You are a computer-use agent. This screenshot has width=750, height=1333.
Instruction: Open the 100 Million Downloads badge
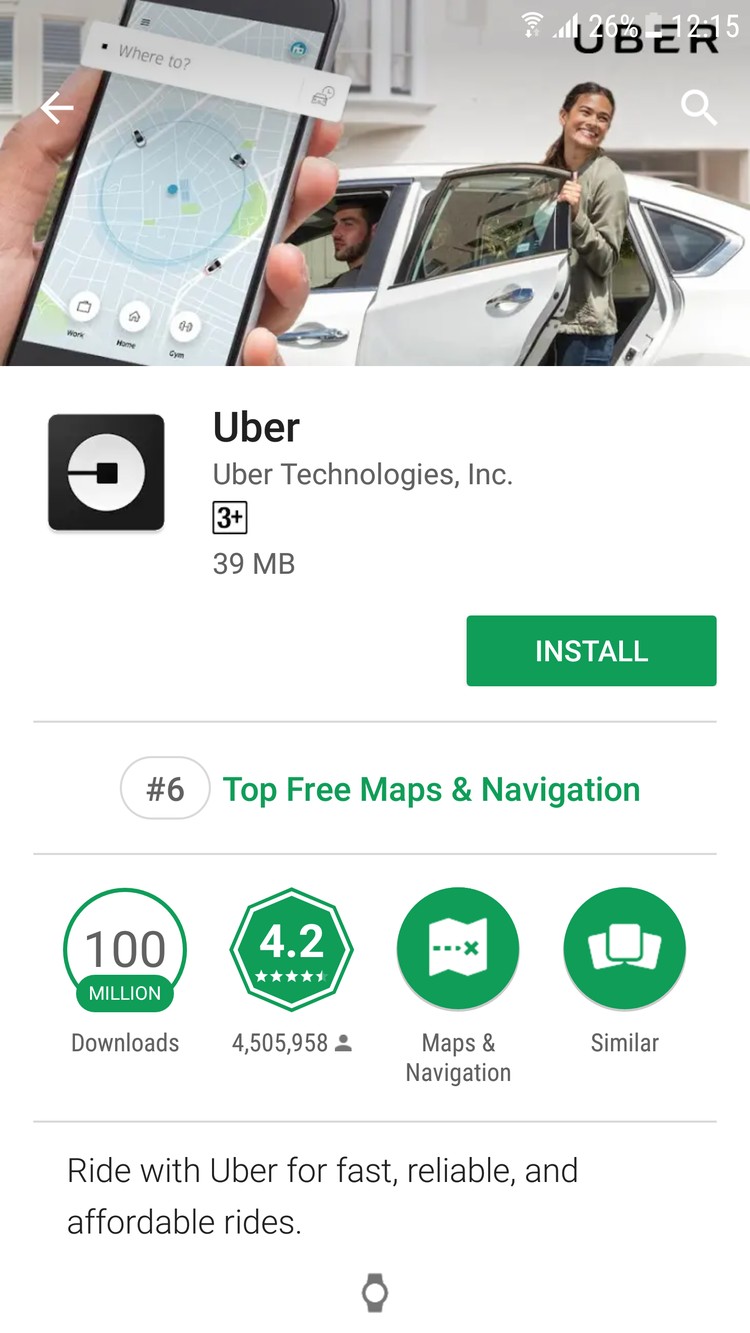125,950
